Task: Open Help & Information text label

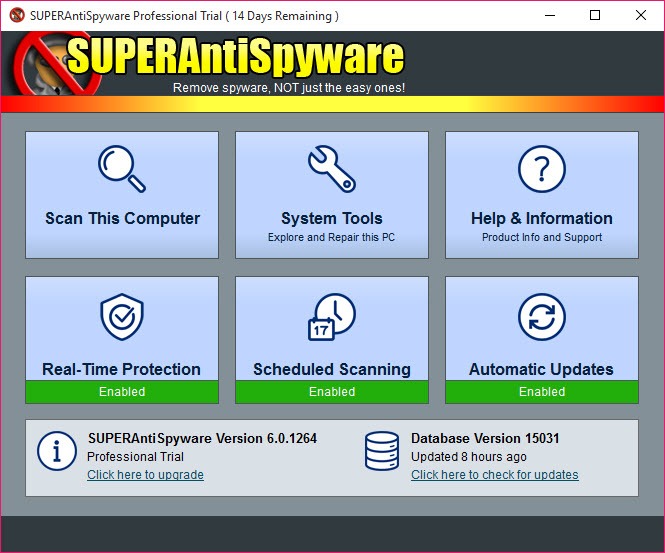Action: tap(541, 218)
